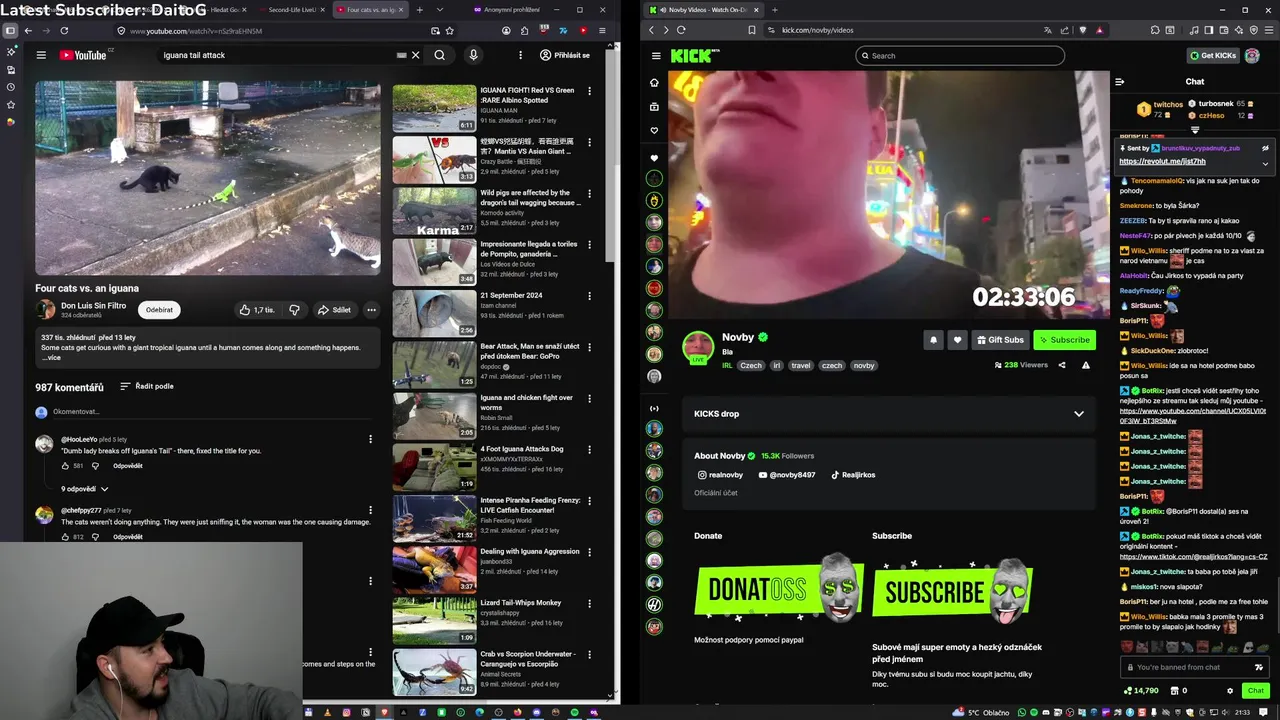Expand KICKS drop section
1280x720 pixels.
coord(1078,414)
